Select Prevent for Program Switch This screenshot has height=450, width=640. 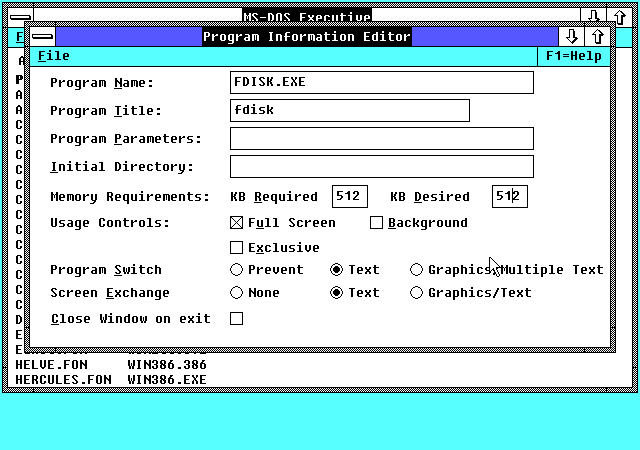(x=236, y=270)
